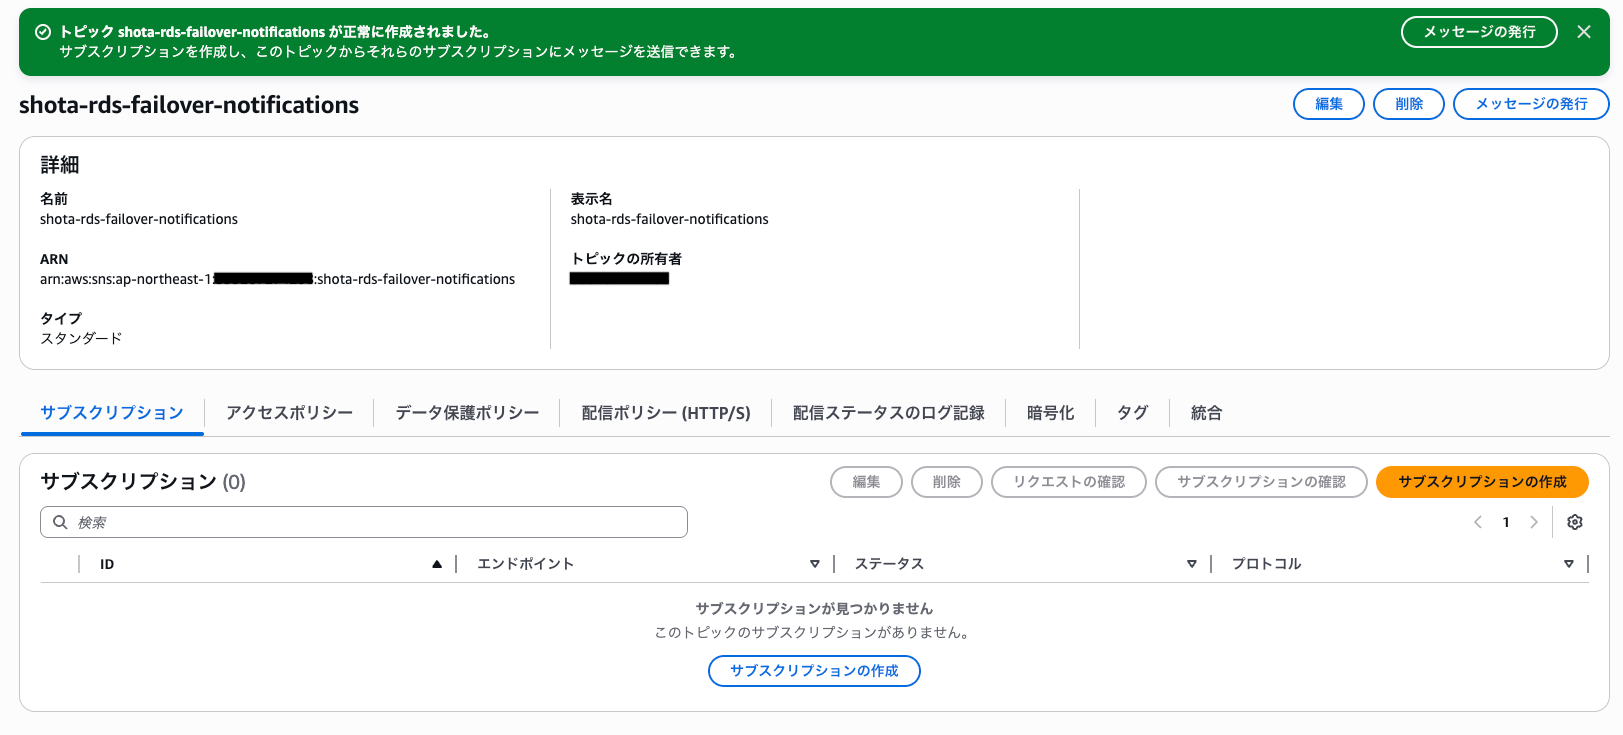Click the ステータス column header

pos(889,564)
